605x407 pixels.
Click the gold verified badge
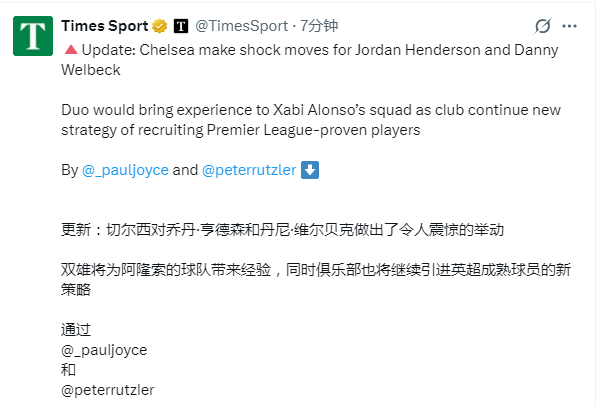pos(159,26)
